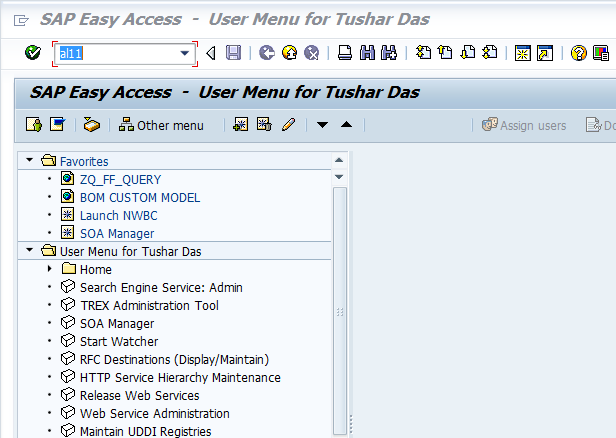Click the Change Favorites pencil icon
The image size is (616, 438).
288,125
